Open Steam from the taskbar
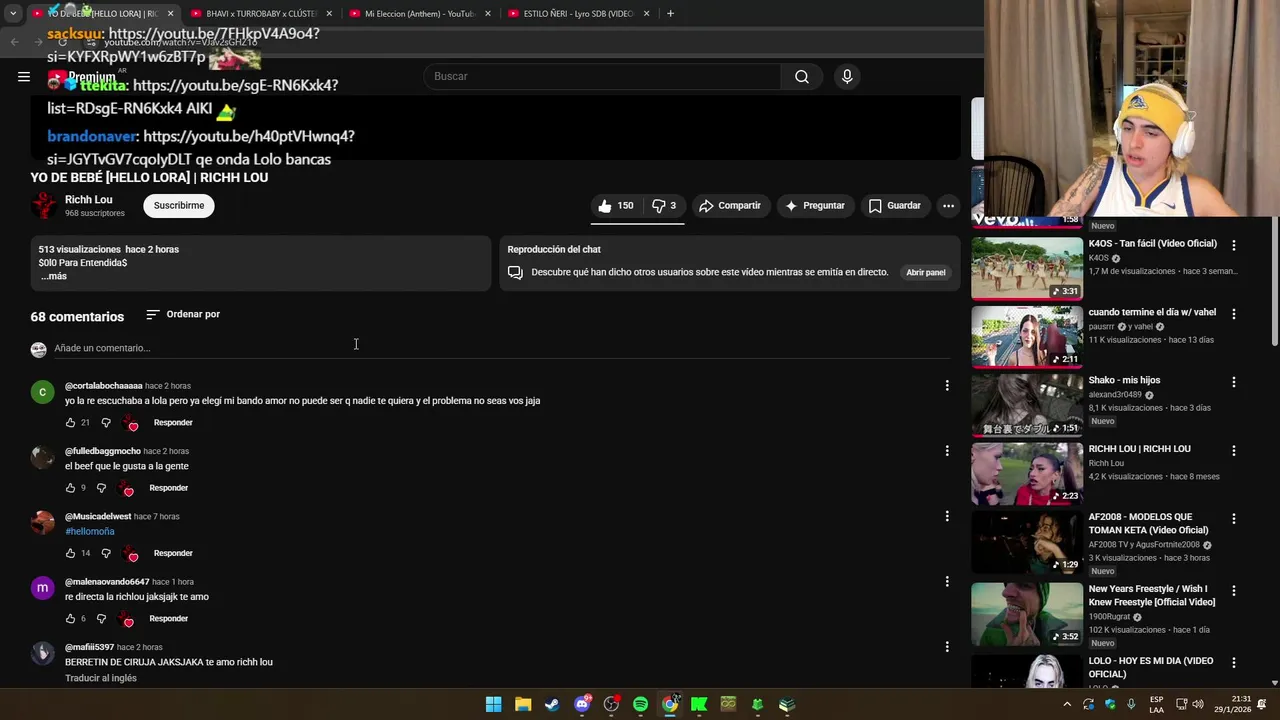This screenshot has height=720, width=1280. coord(552,705)
